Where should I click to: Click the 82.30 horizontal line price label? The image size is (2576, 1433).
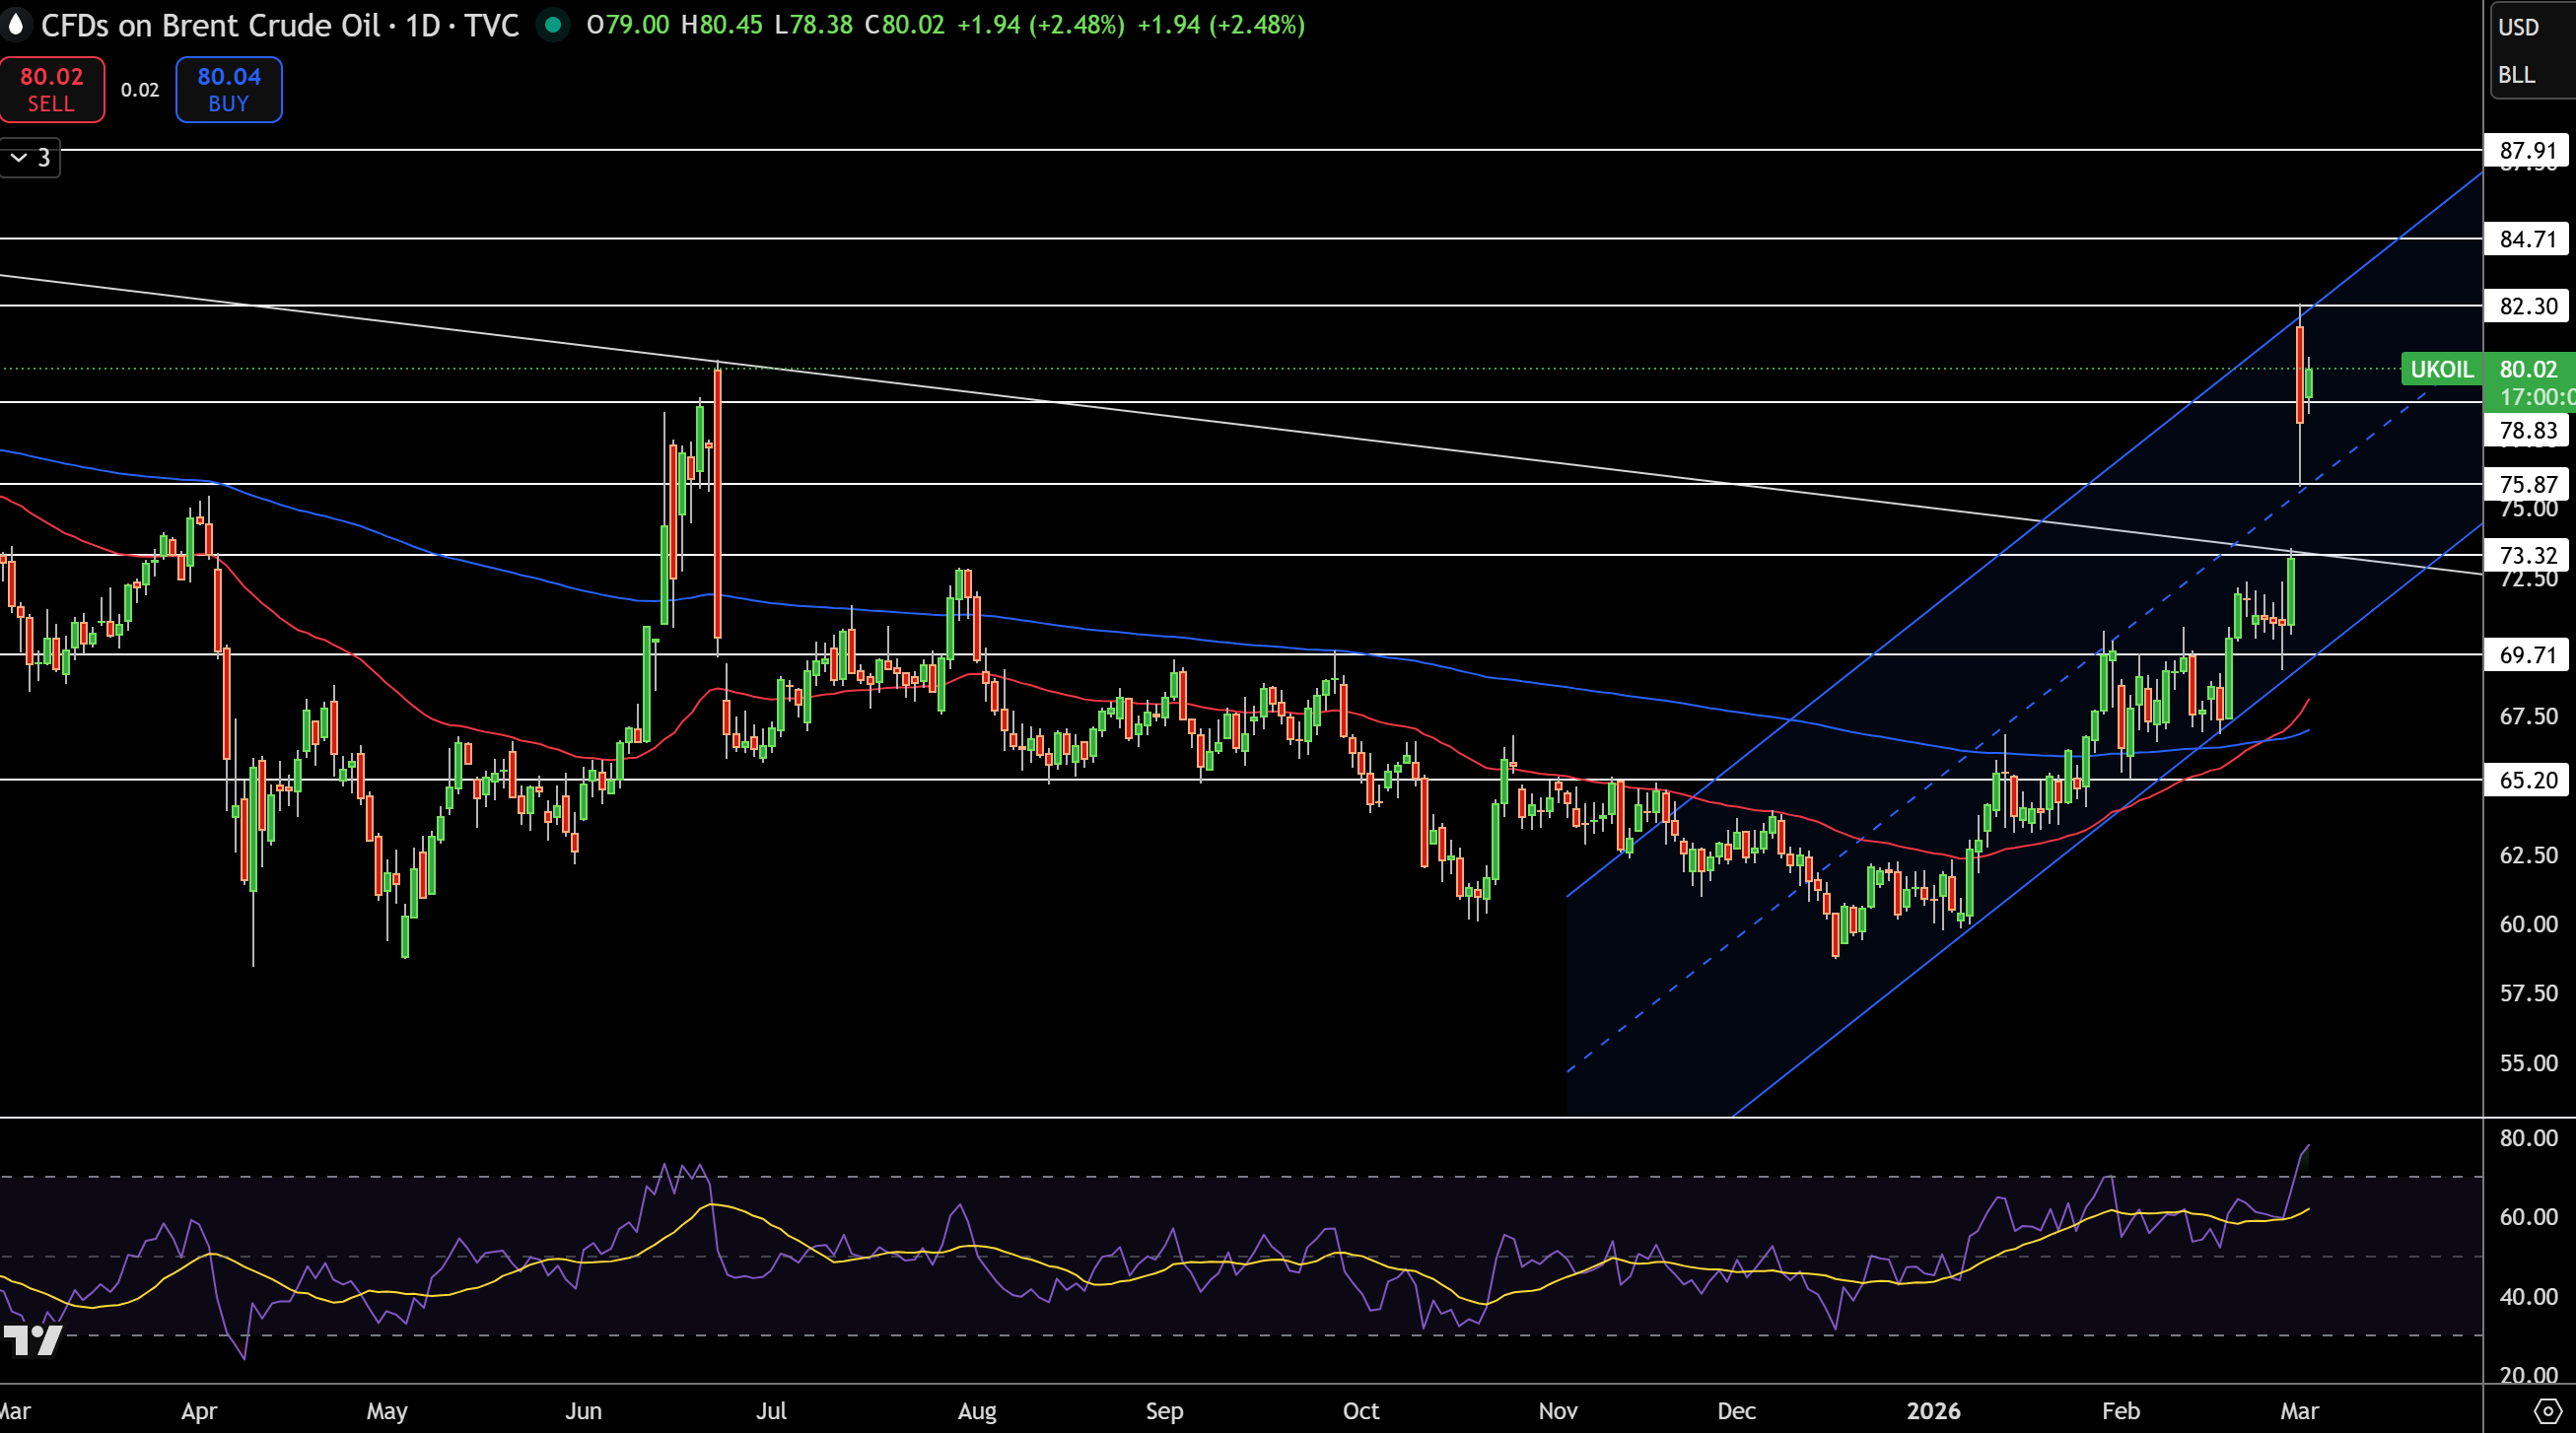[x=2527, y=306]
